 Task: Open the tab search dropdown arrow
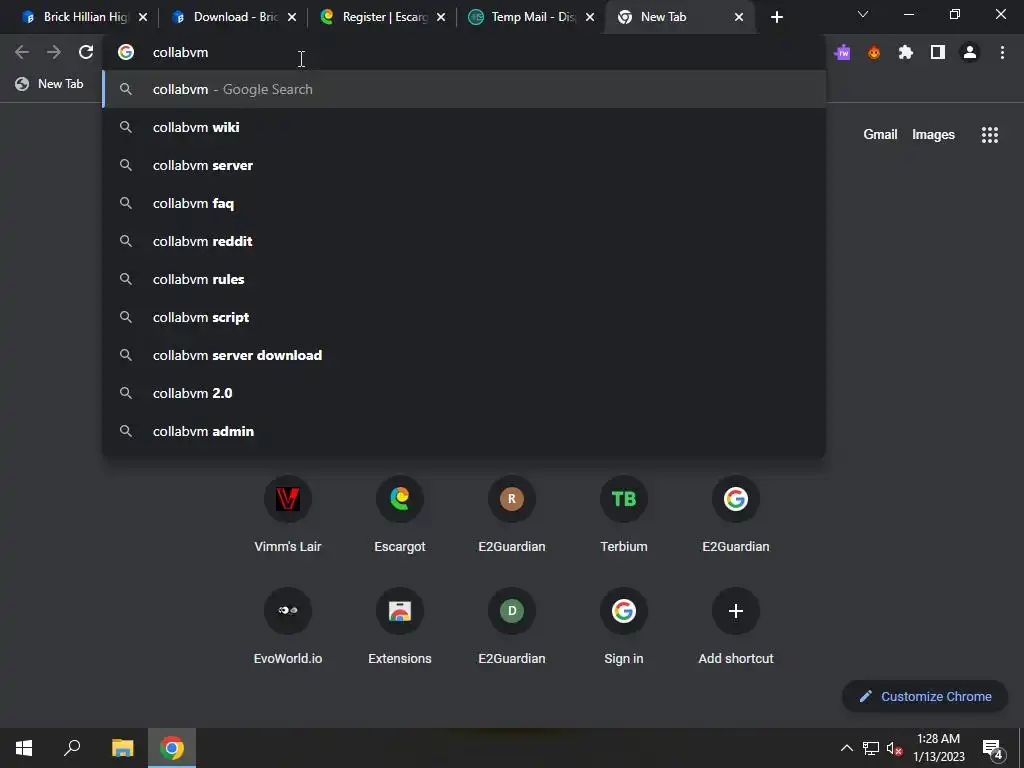(x=863, y=14)
